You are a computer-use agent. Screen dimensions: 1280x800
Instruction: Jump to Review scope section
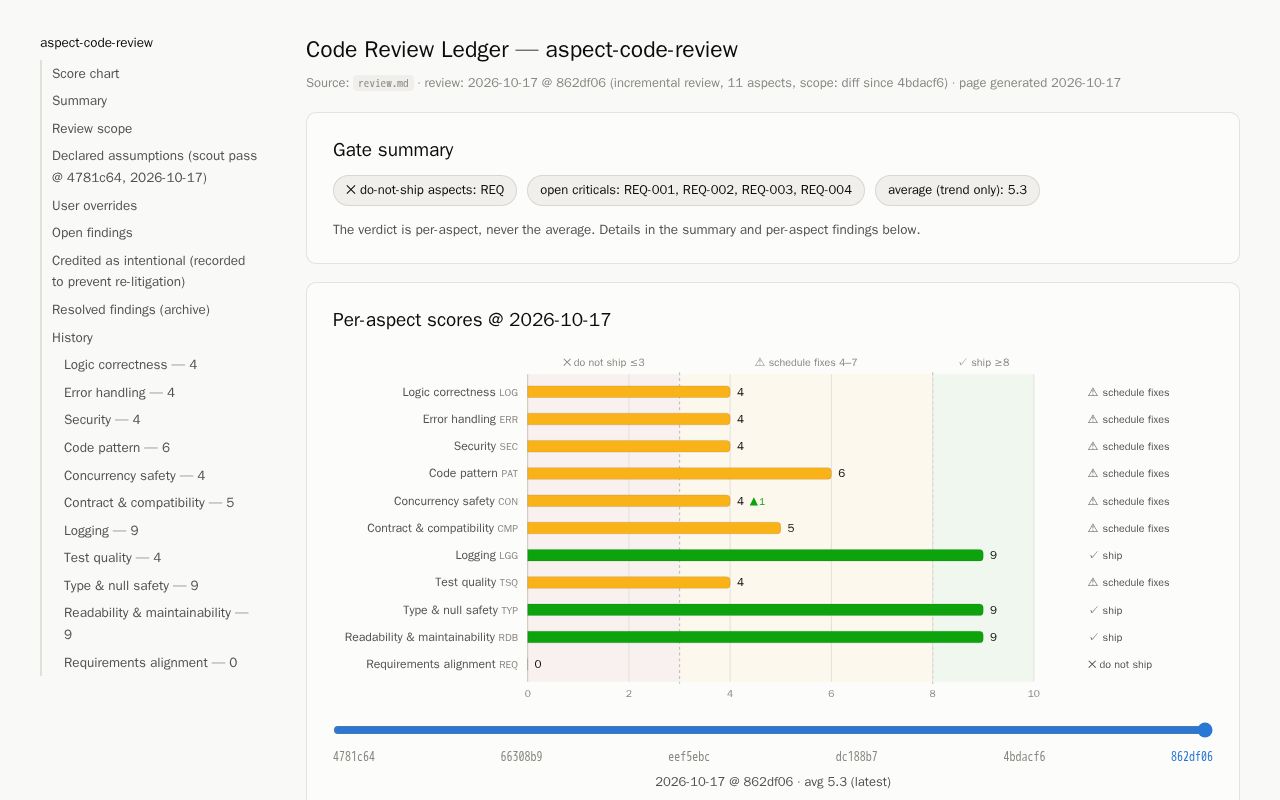[x=92, y=128]
